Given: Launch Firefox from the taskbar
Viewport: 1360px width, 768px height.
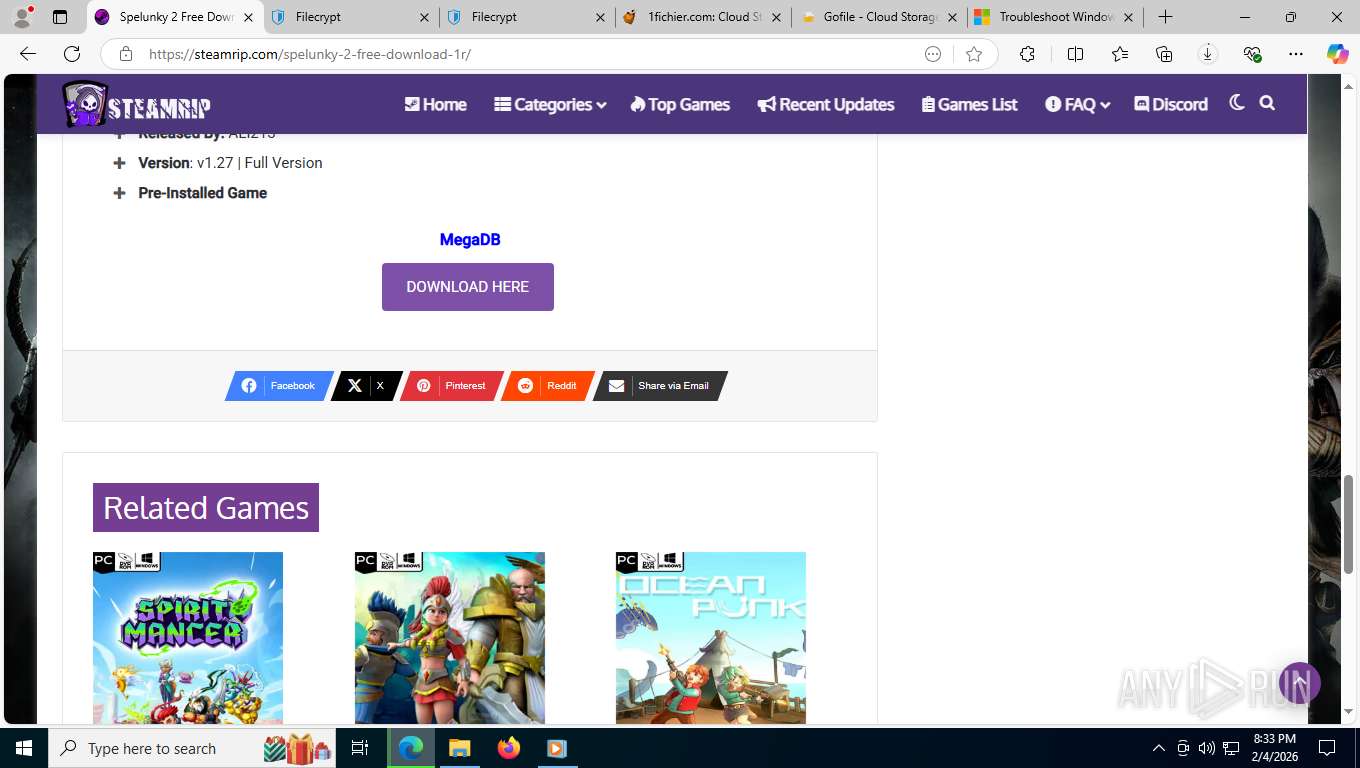Looking at the screenshot, I should tap(509, 748).
